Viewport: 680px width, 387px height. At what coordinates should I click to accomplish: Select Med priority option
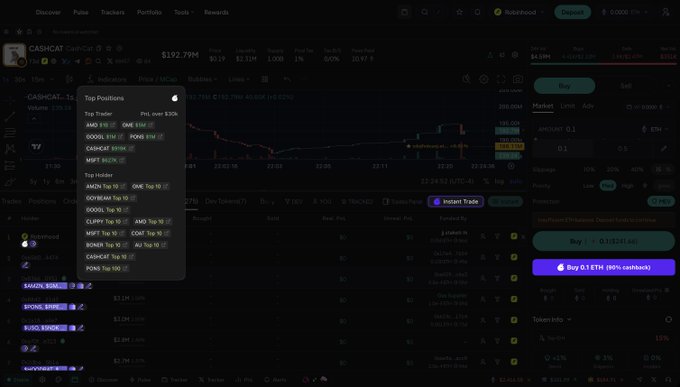click(x=608, y=186)
